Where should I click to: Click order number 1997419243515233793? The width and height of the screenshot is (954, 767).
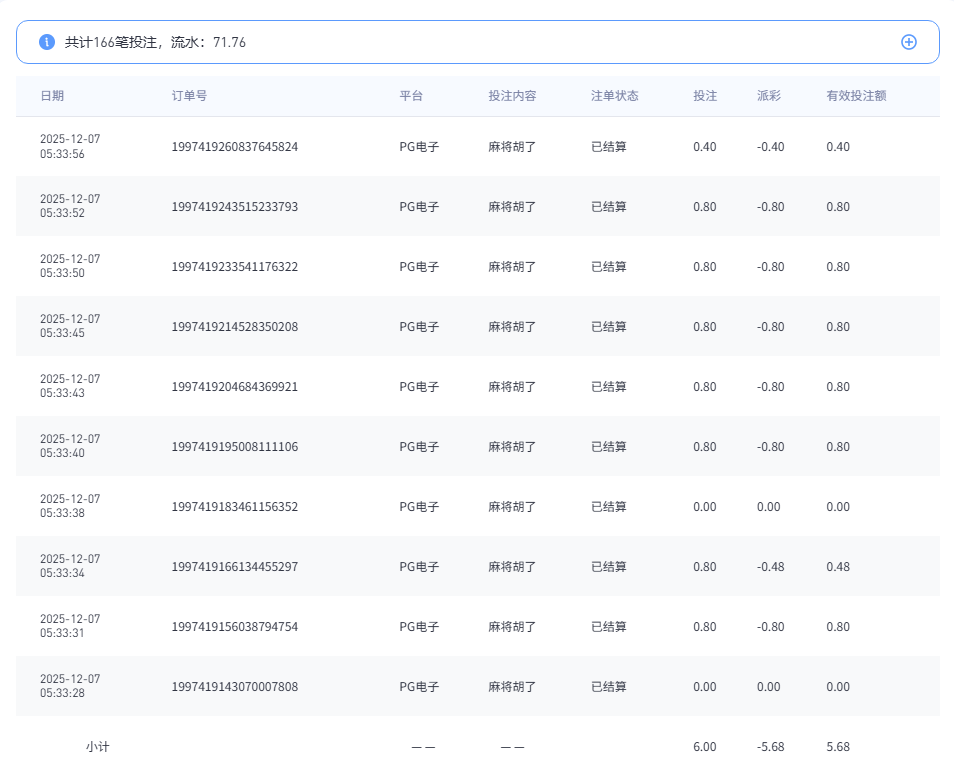click(x=235, y=207)
